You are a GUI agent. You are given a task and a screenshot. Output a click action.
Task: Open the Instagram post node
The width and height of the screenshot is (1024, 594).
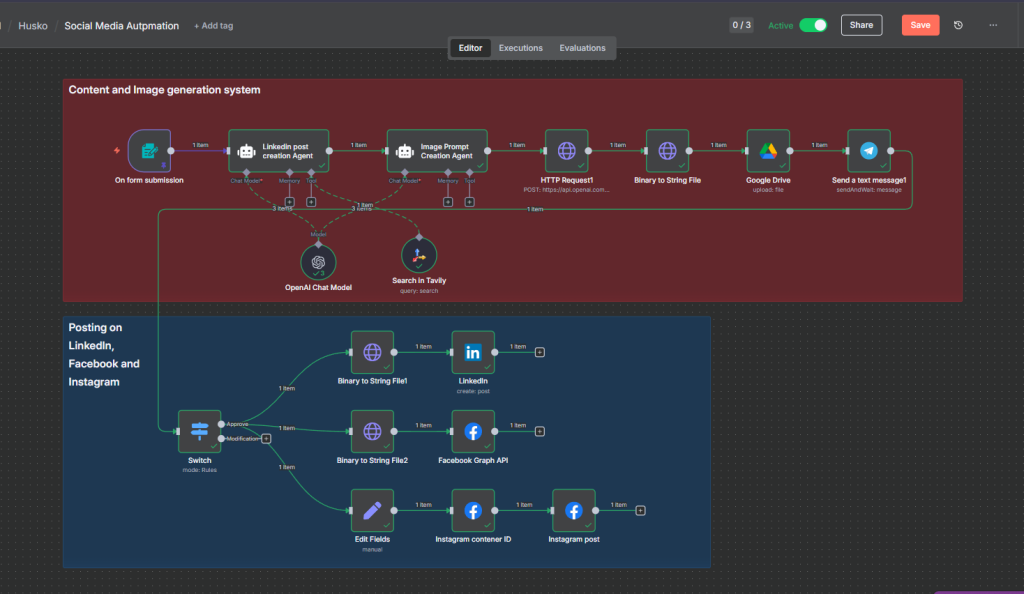click(574, 510)
